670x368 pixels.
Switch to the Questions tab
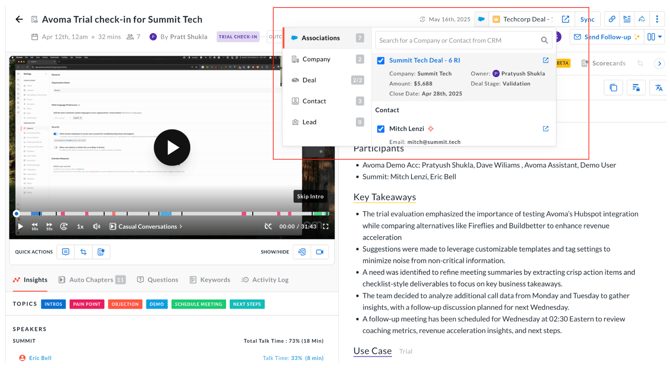tap(157, 280)
